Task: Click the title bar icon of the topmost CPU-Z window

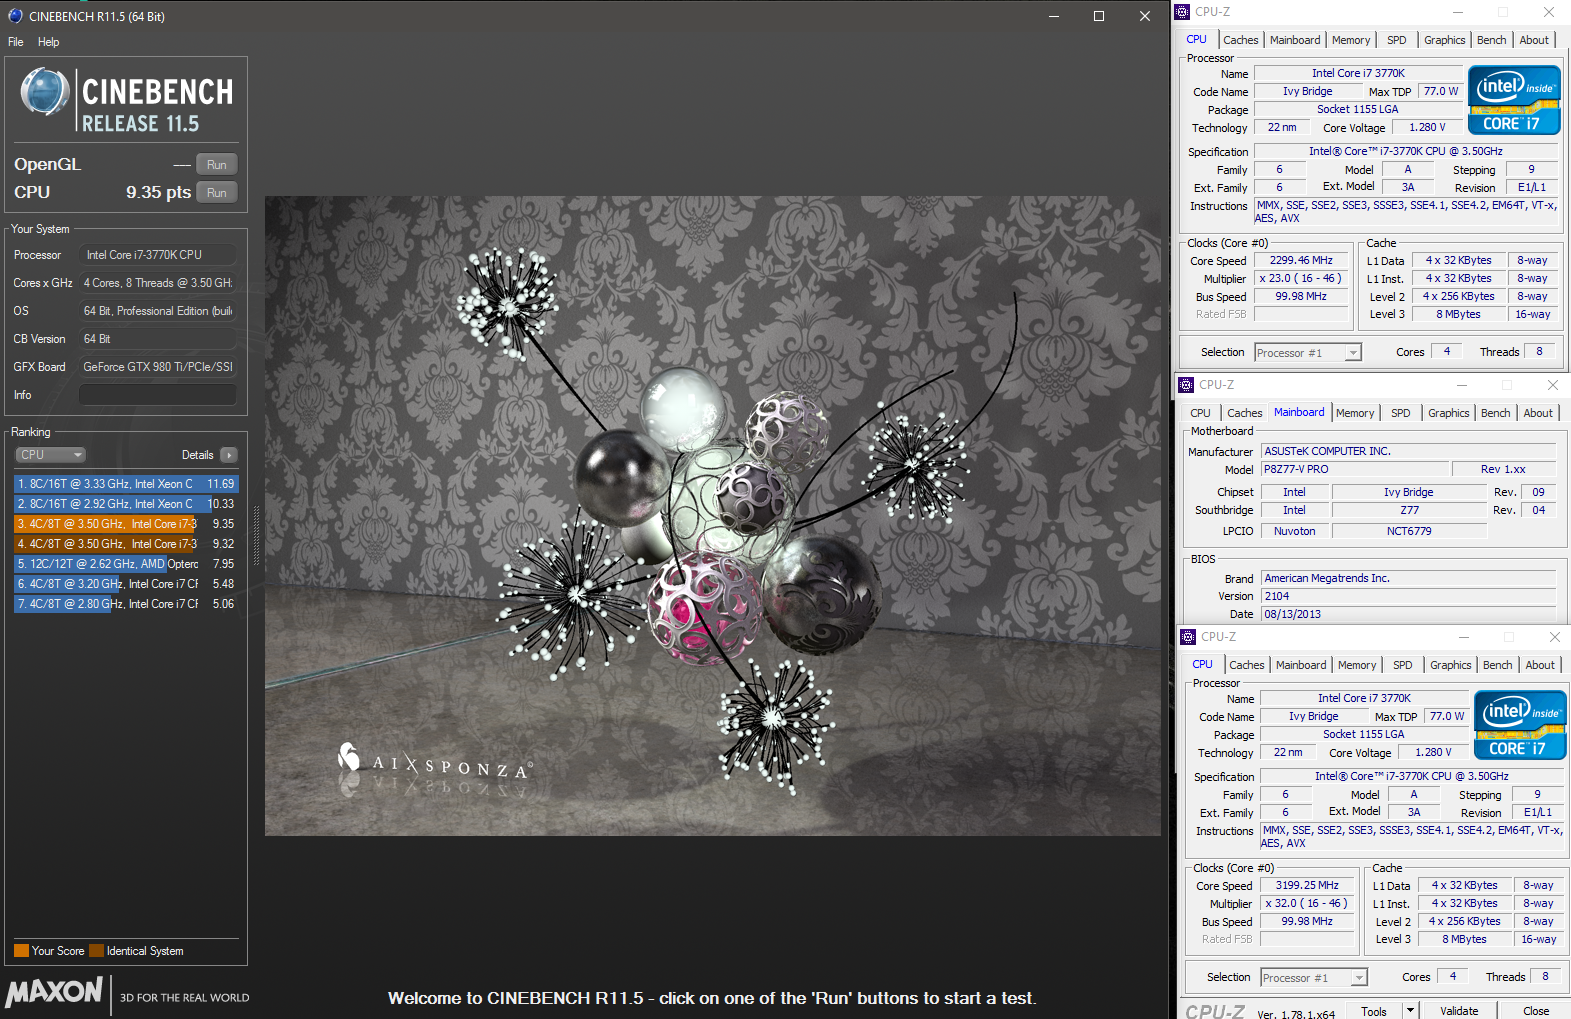Action: pos(1182,12)
